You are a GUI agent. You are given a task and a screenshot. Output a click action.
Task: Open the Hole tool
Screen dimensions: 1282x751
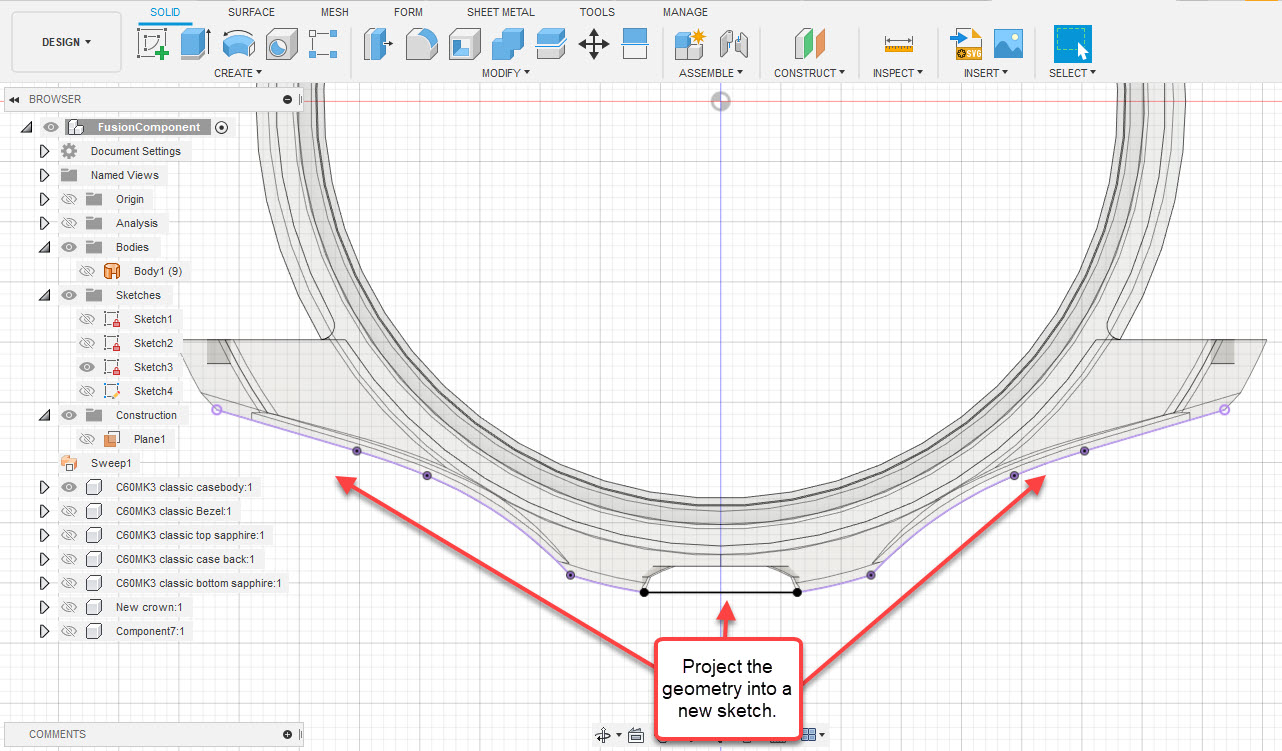(x=281, y=44)
